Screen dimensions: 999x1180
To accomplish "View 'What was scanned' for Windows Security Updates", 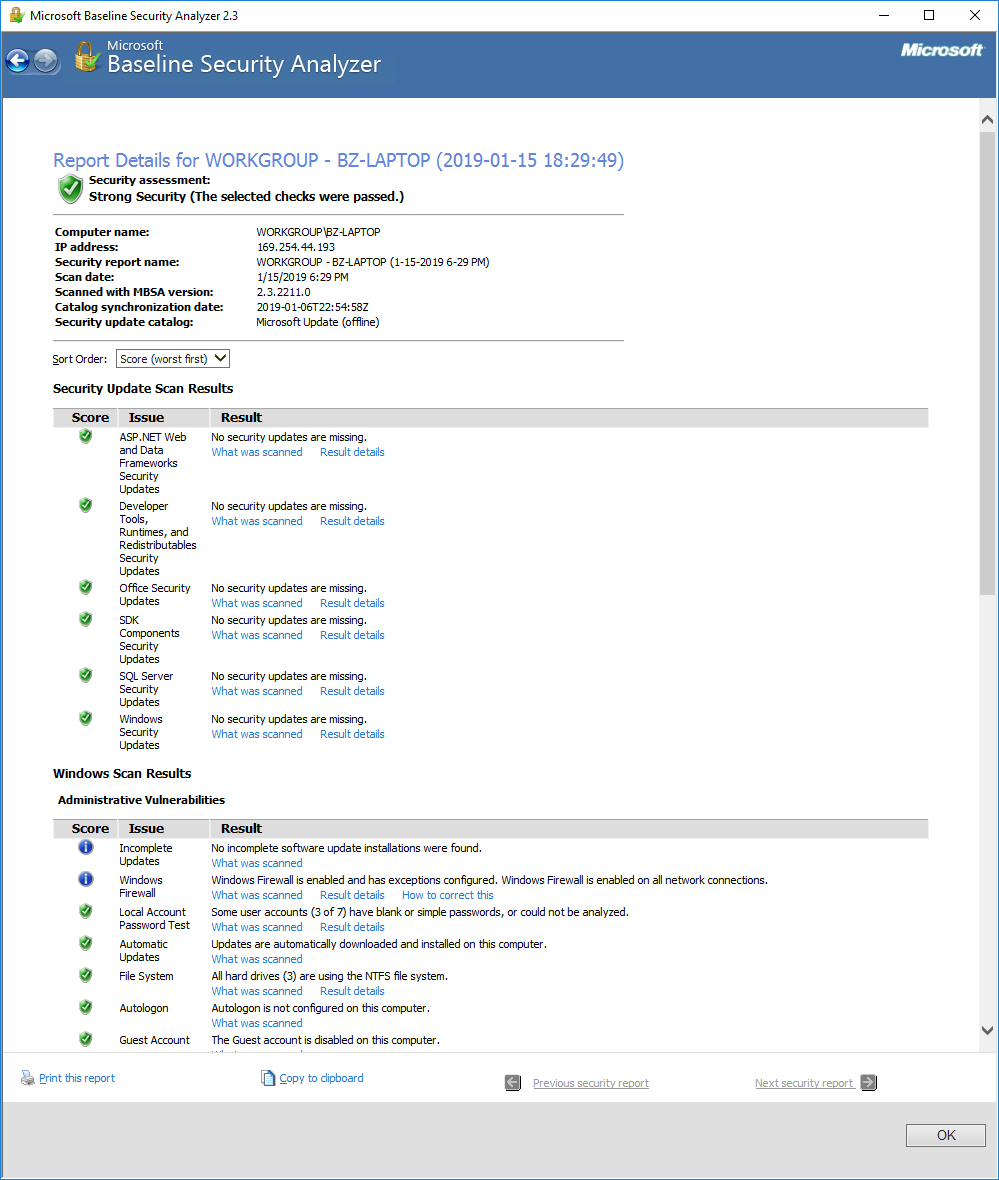I will coord(257,734).
